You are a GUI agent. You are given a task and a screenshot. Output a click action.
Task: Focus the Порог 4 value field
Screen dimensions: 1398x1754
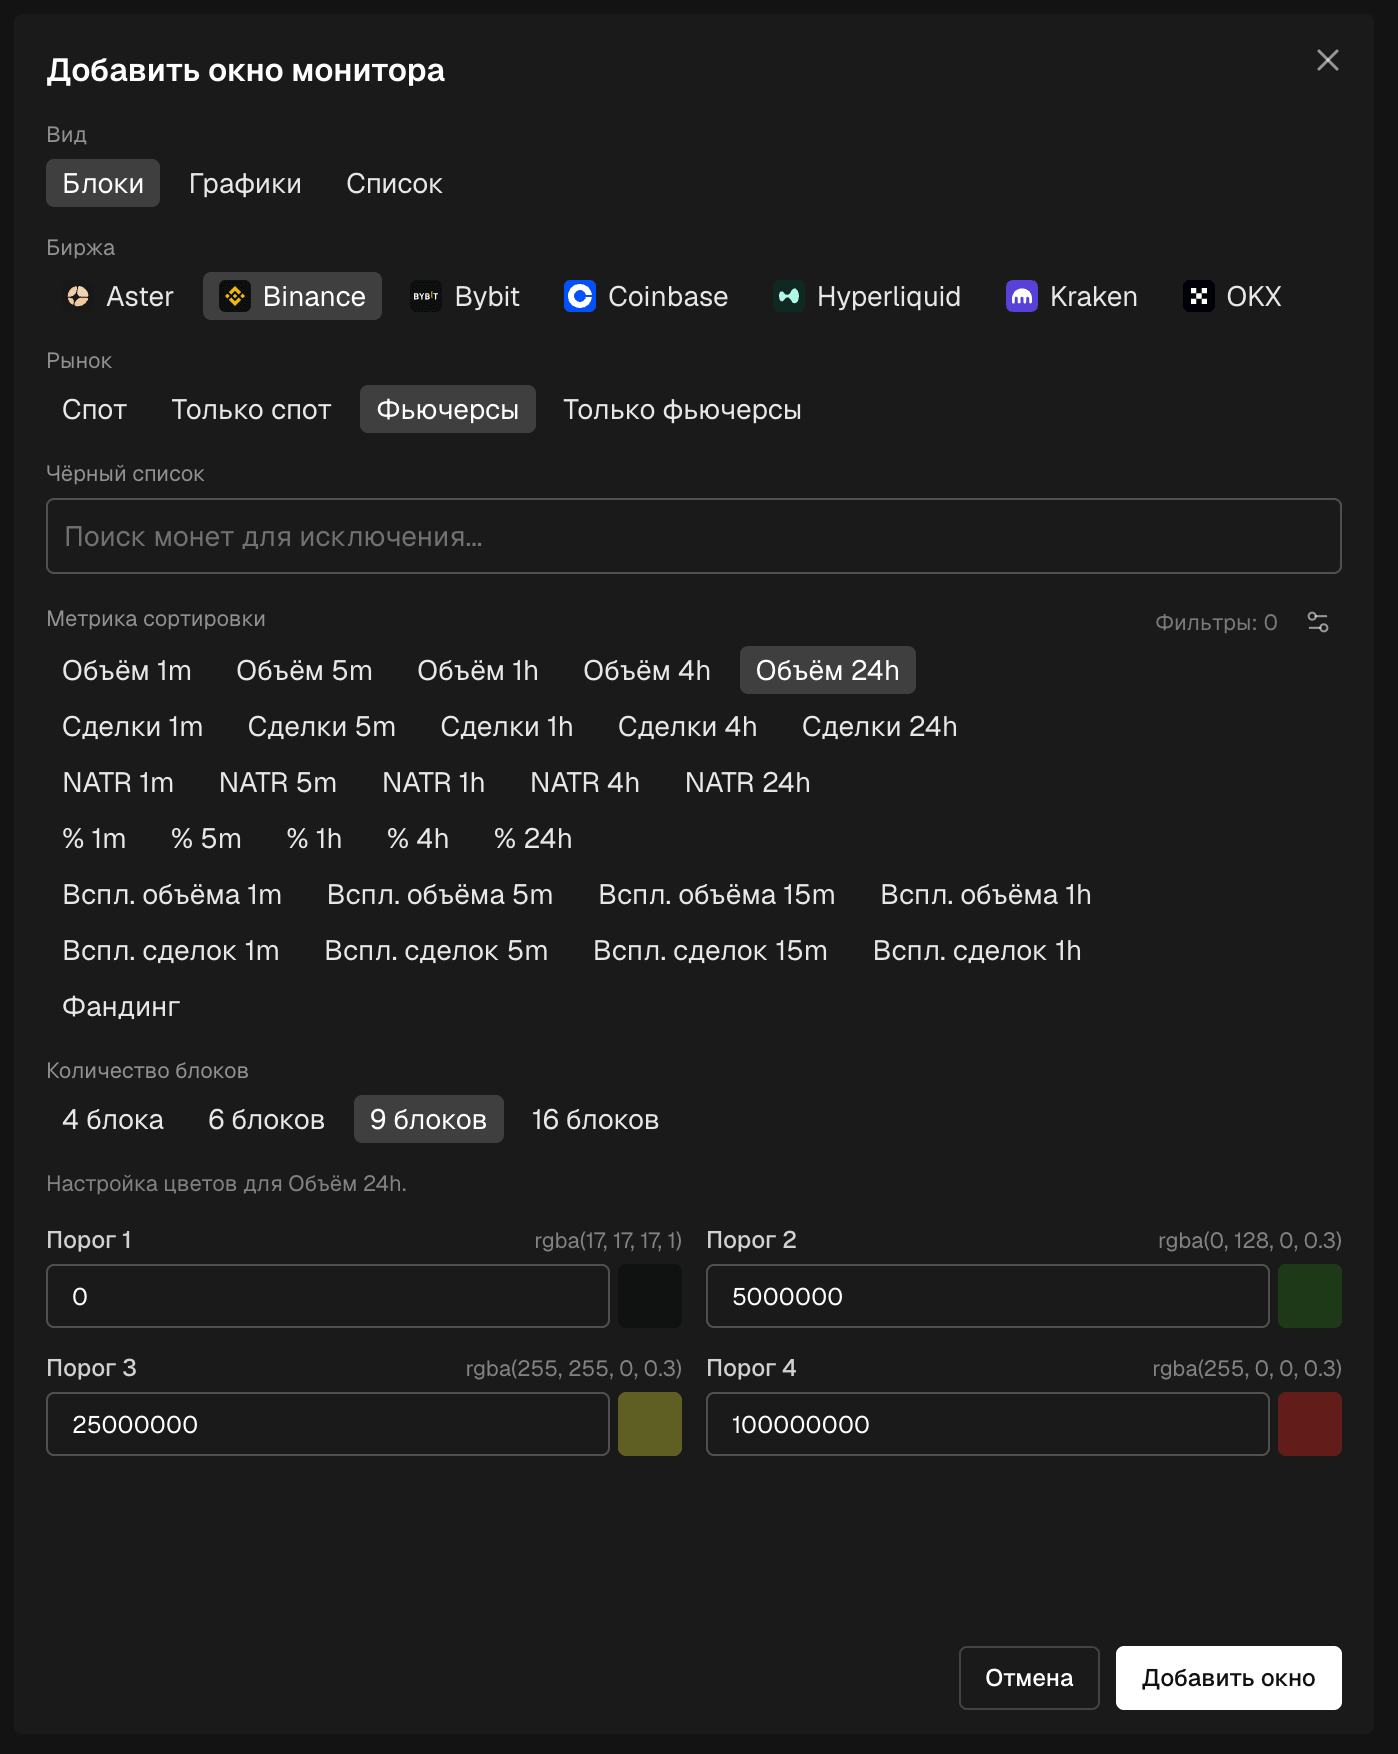tap(988, 1425)
